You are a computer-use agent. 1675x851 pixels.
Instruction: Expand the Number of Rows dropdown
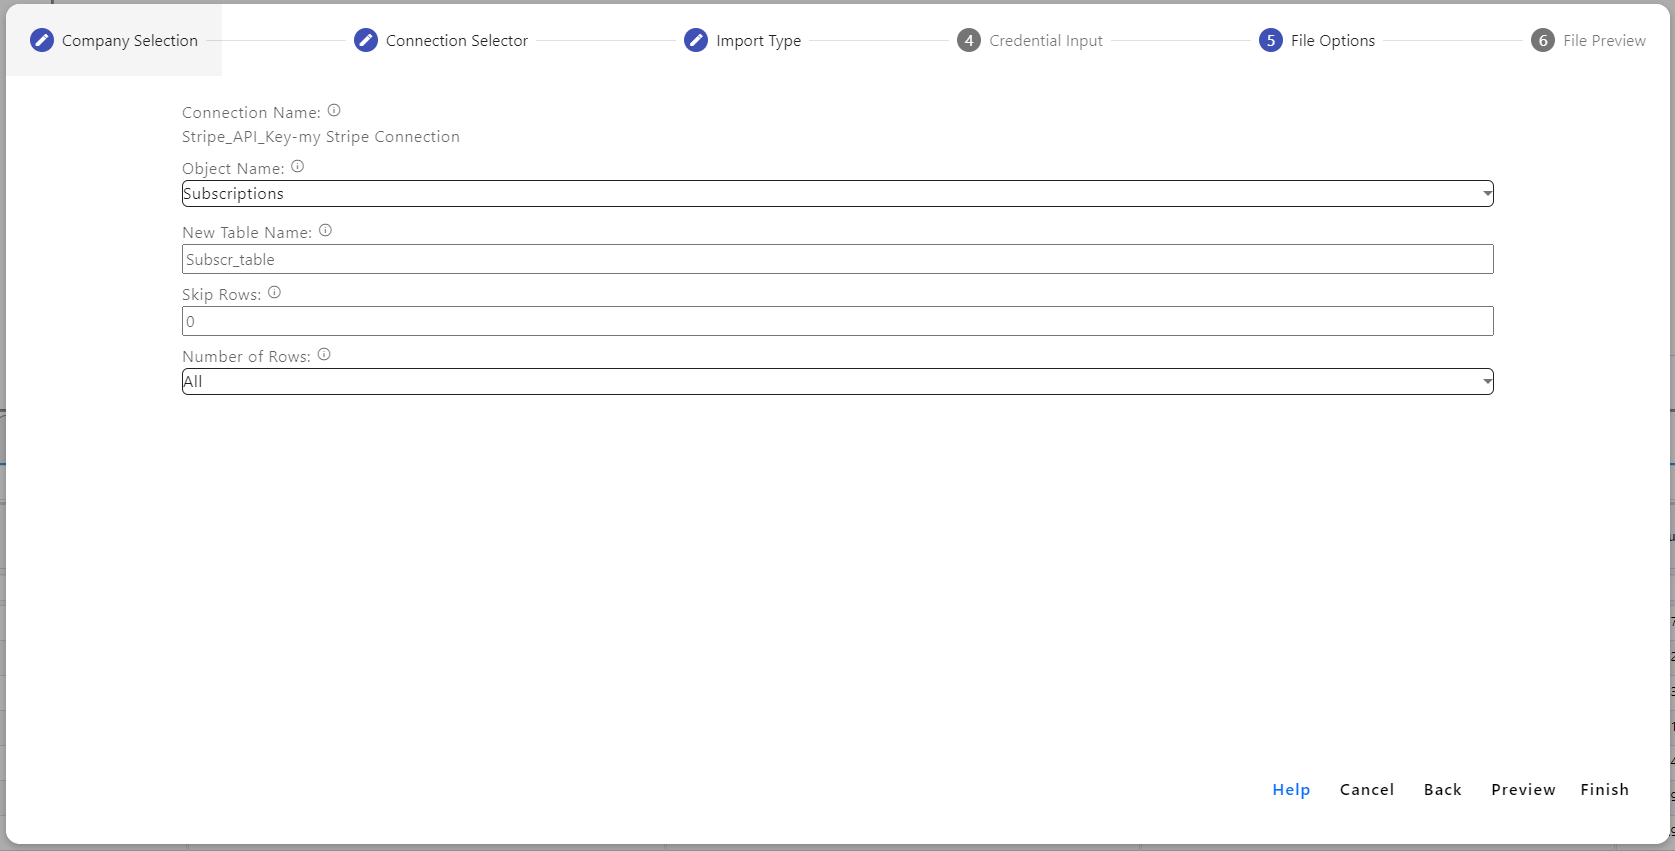tap(837, 382)
